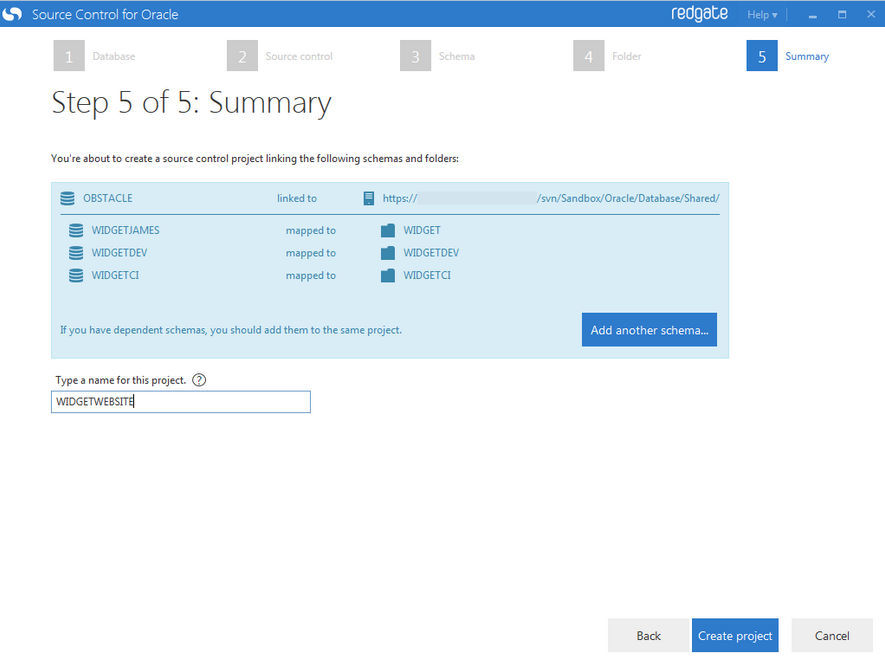This screenshot has height=666, width=885.
Task: Click the svn Sandbox repository URL path
Action: [x=628, y=199]
